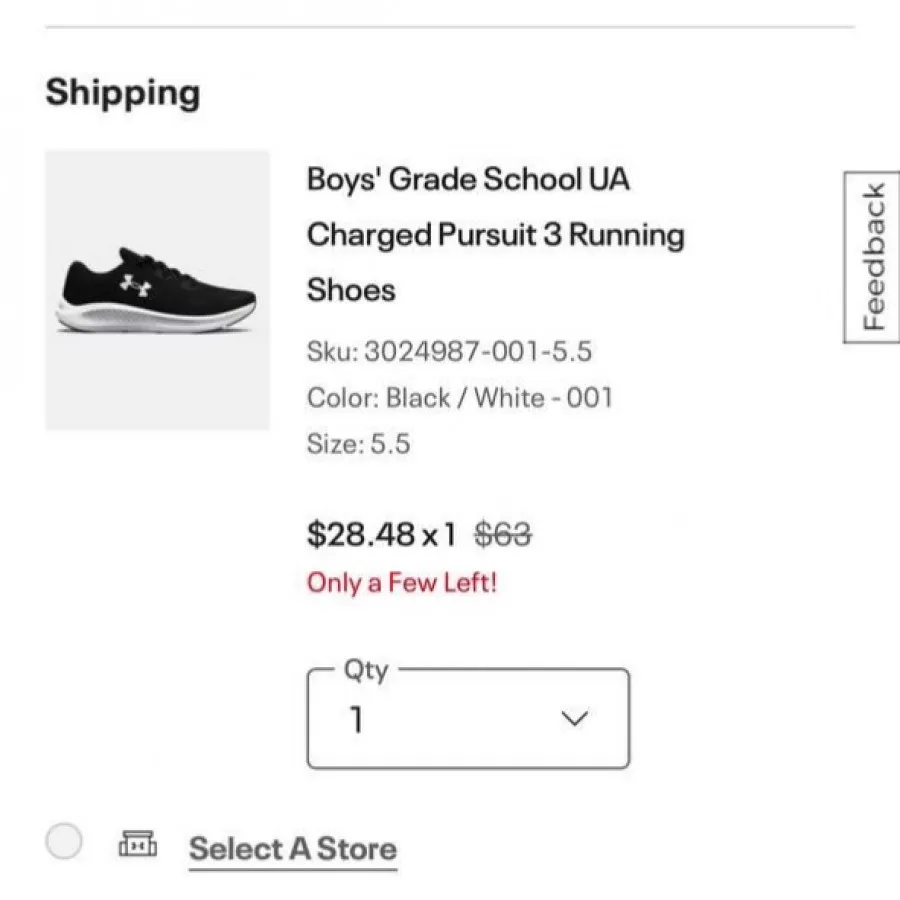Click the store pickup icon
900x900 pixels.
pyautogui.click(x=137, y=843)
